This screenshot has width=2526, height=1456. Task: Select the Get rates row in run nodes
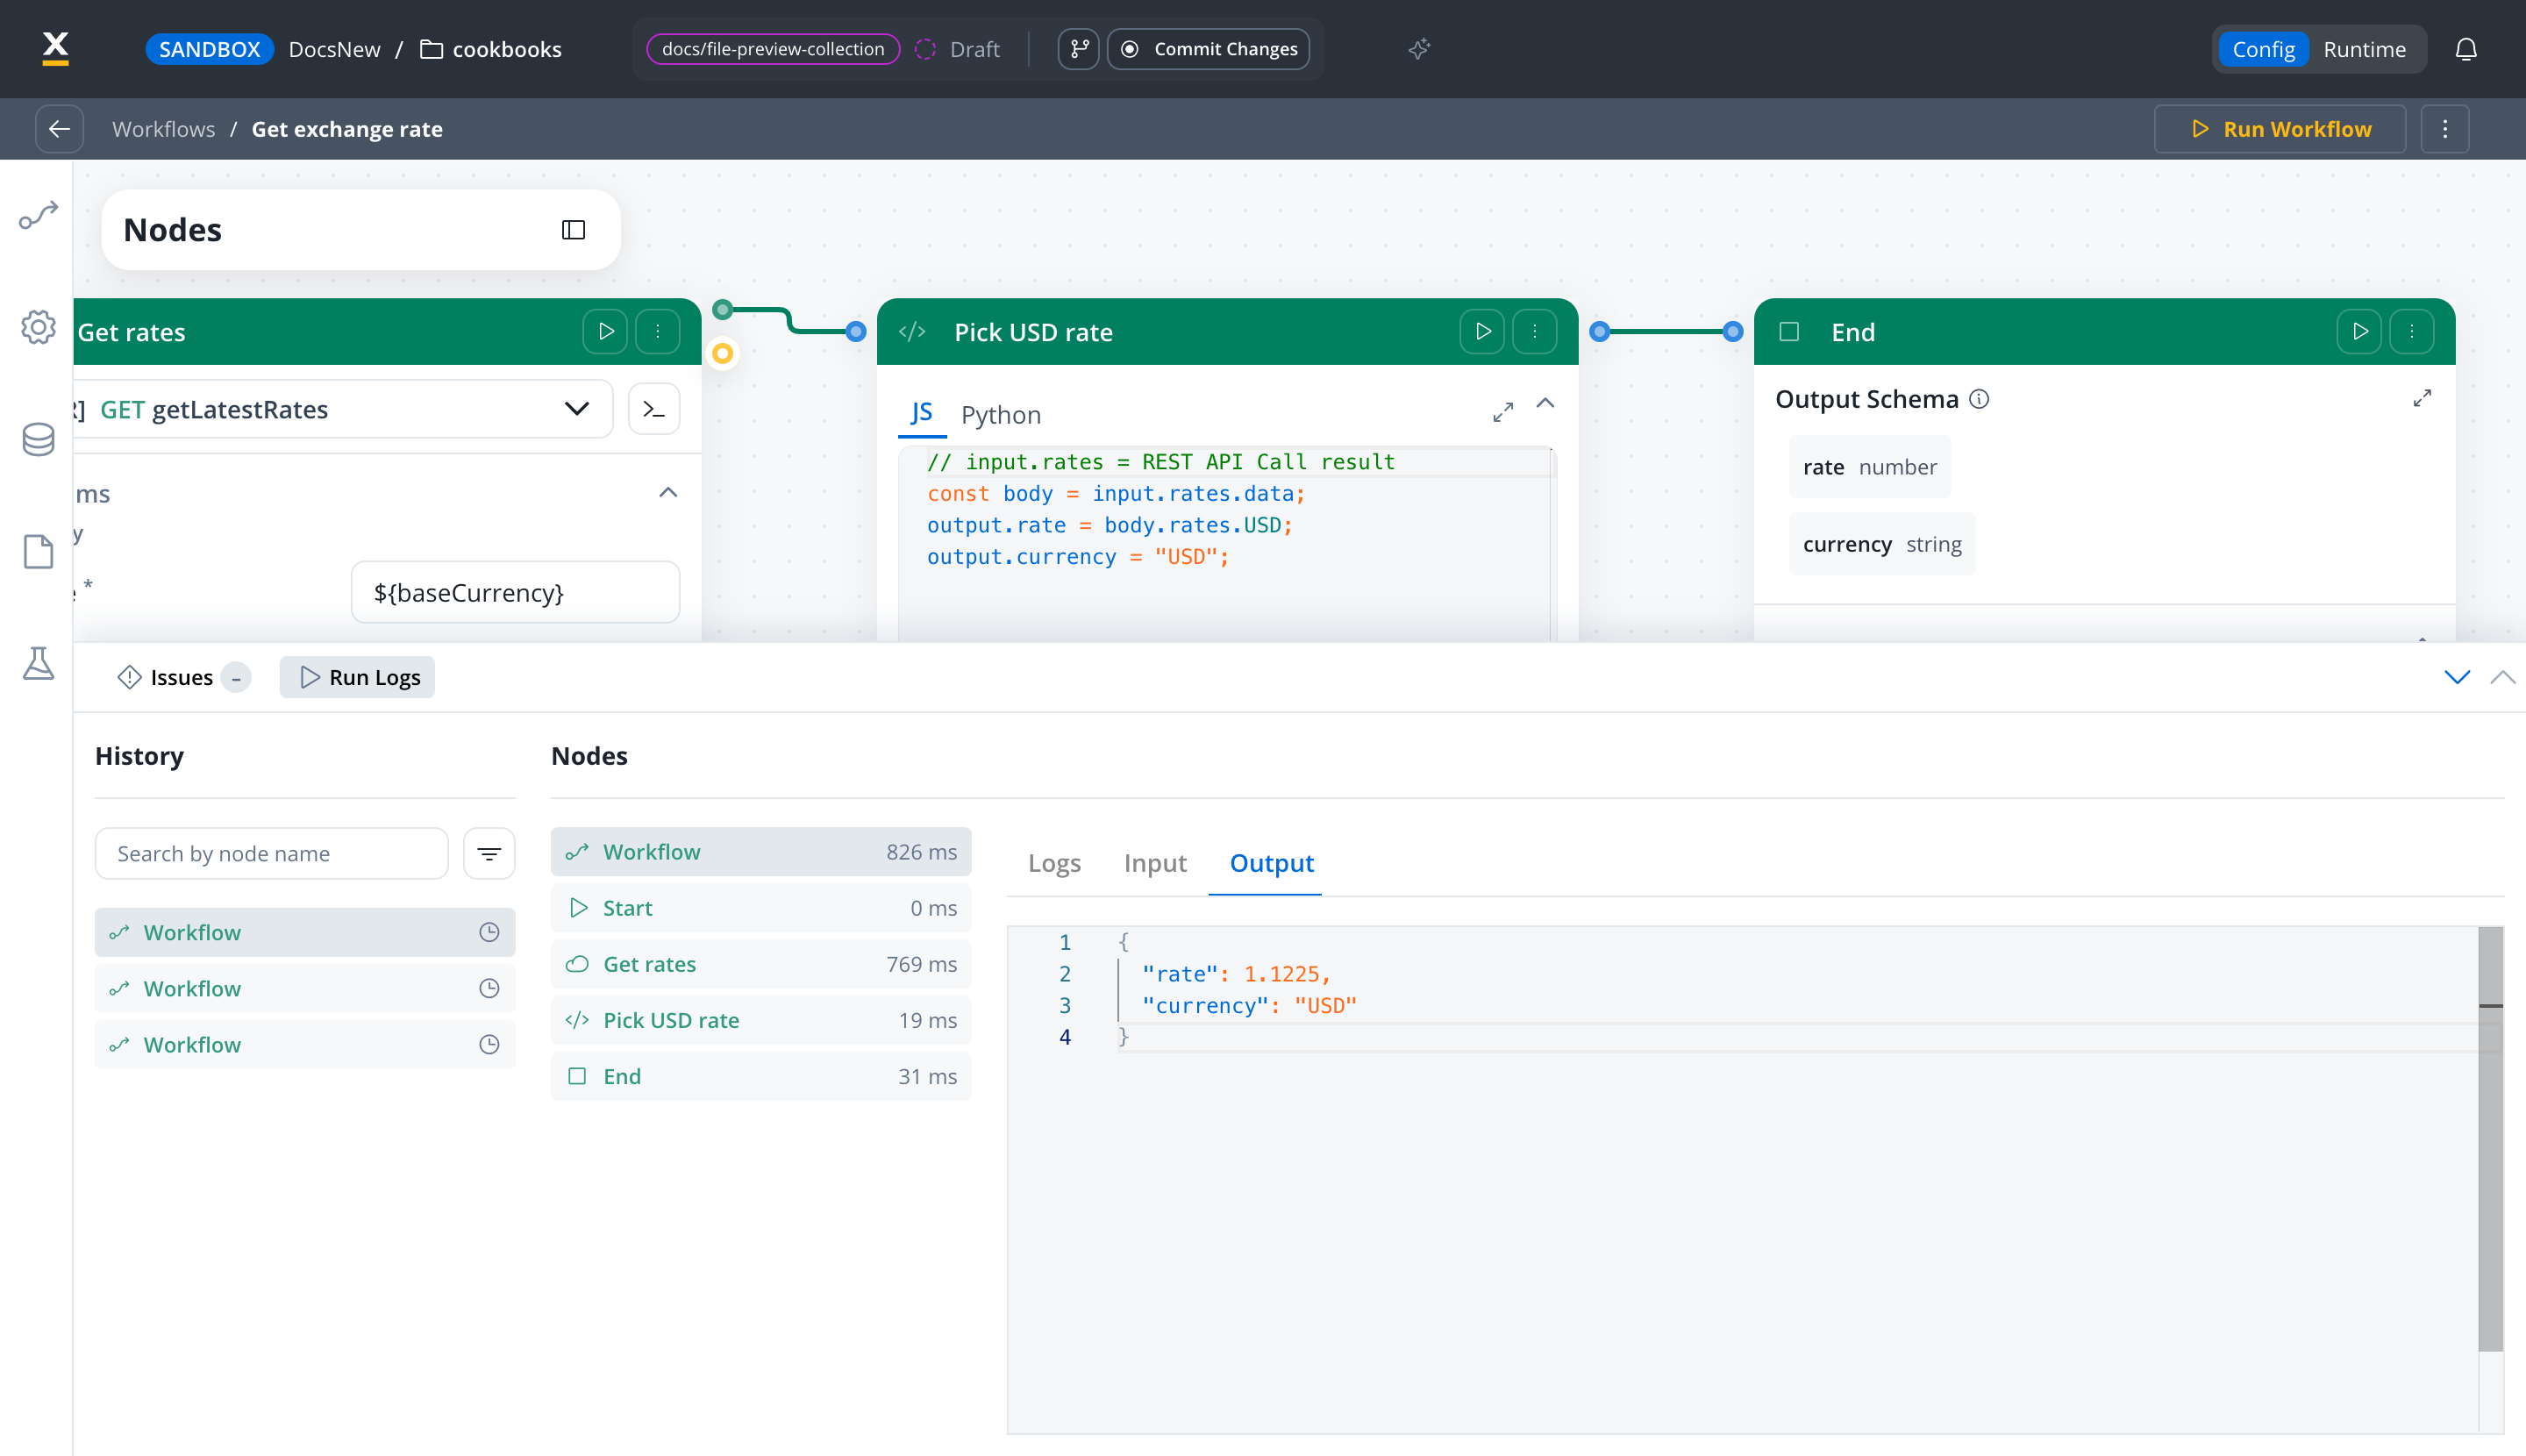point(760,964)
